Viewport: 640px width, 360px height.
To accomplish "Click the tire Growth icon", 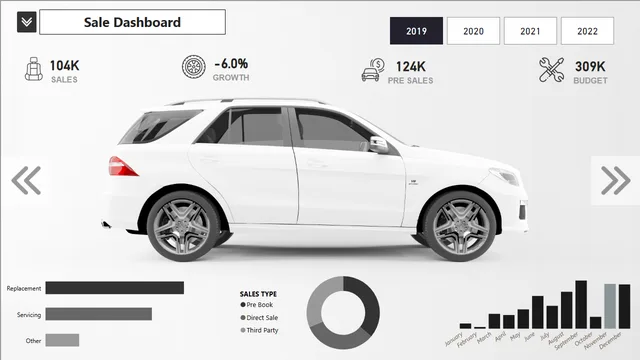I will pos(194,67).
